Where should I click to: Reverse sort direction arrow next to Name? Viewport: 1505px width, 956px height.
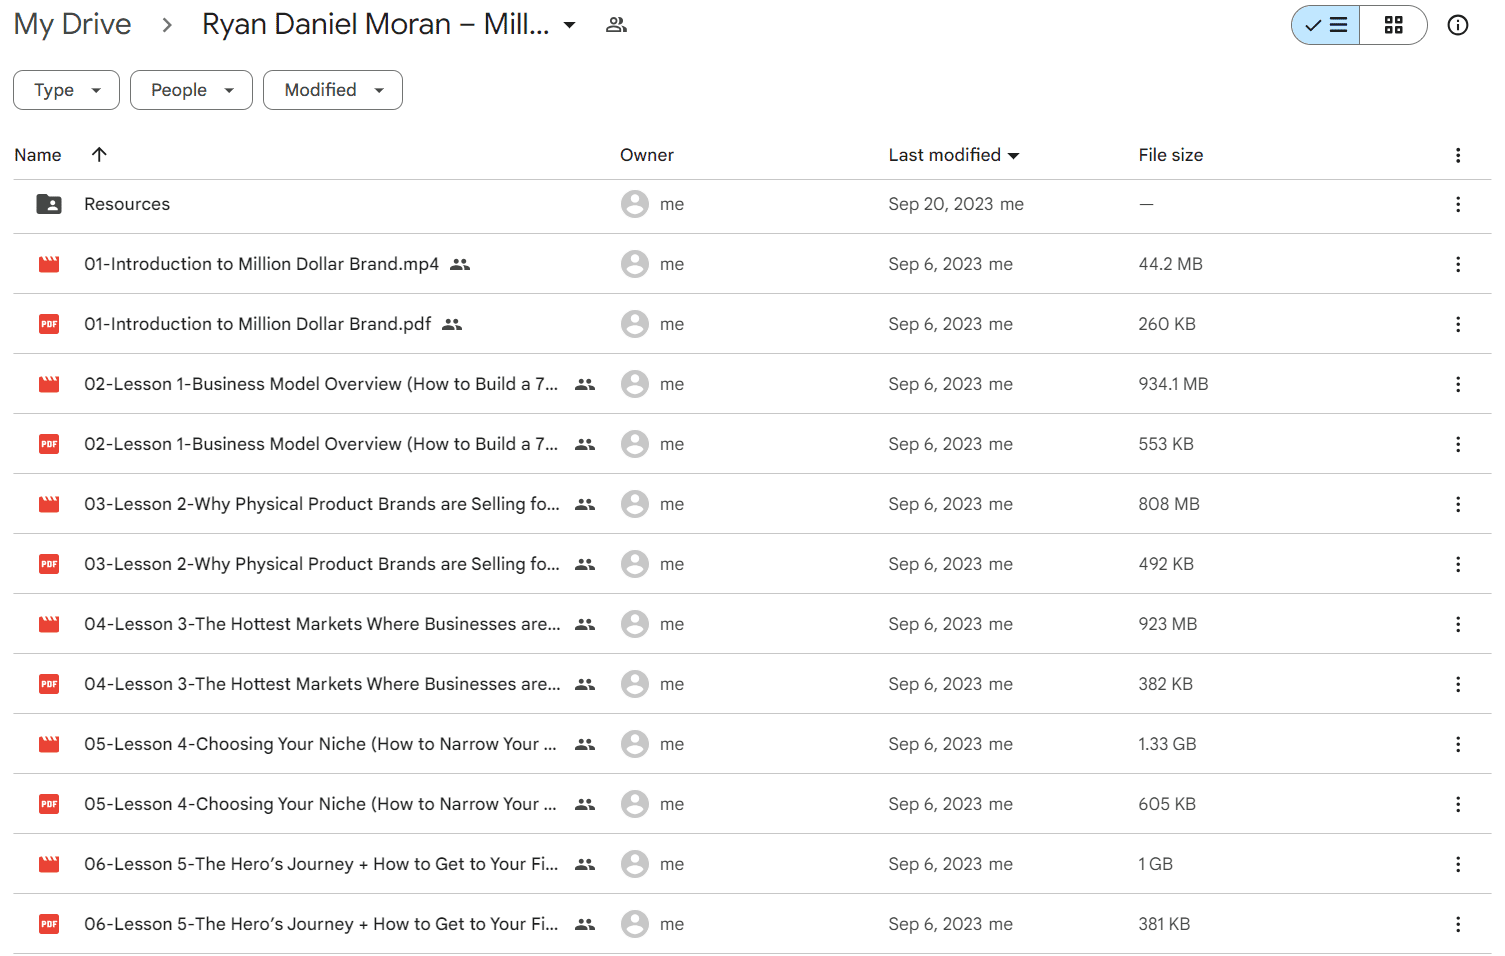pyautogui.click(x=99, y=154)
